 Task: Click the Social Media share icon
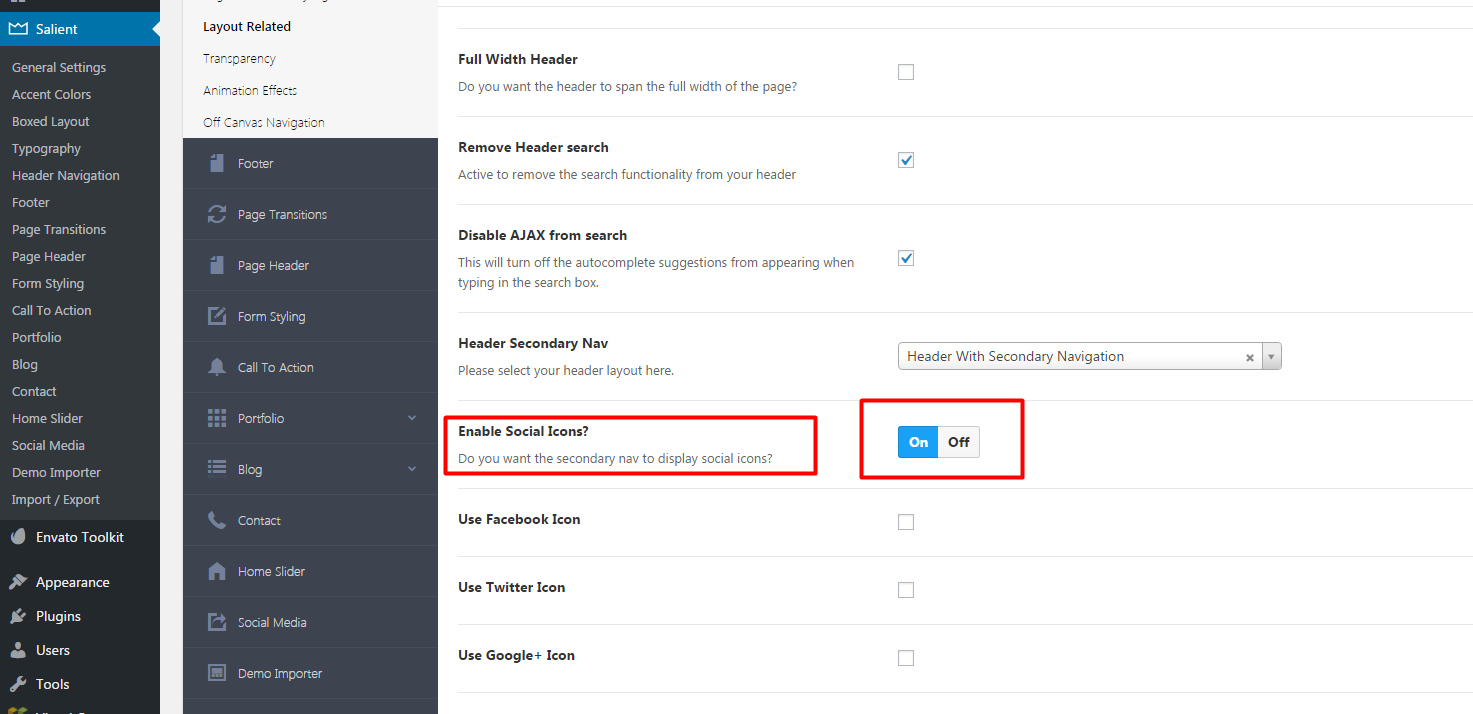(x=216, y=622)
